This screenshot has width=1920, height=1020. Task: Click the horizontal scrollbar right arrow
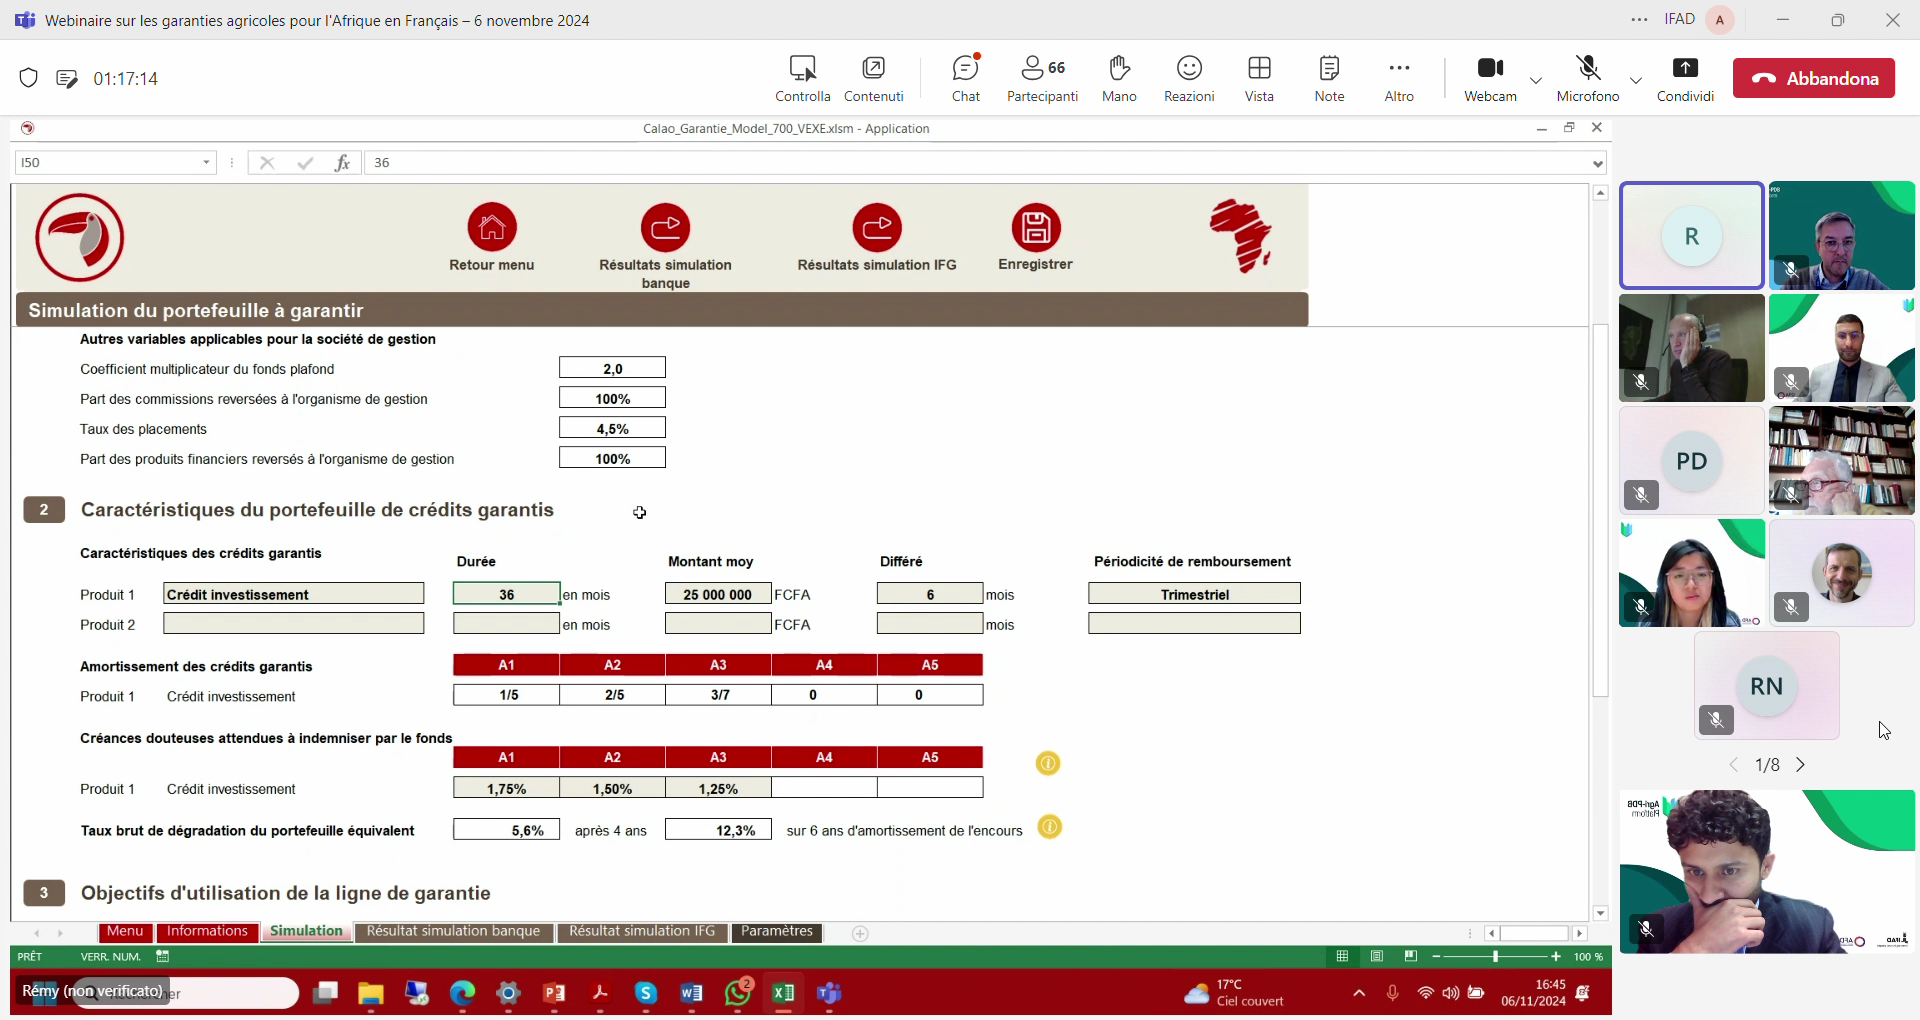tap(1580, 933)
